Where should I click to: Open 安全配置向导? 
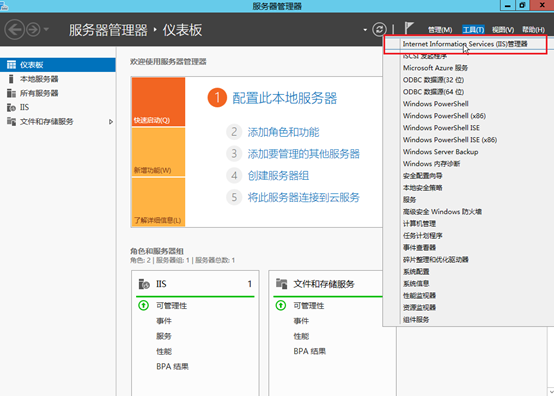coord(422,176)
